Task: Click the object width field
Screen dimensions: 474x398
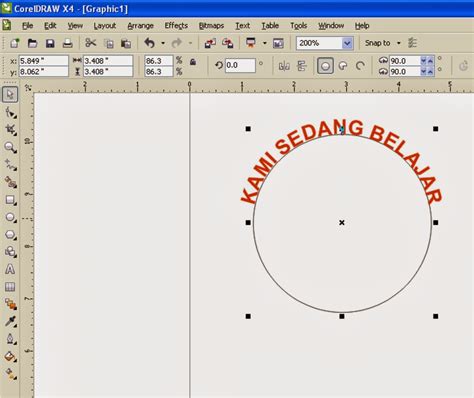Action: click(x=108, y=61)
